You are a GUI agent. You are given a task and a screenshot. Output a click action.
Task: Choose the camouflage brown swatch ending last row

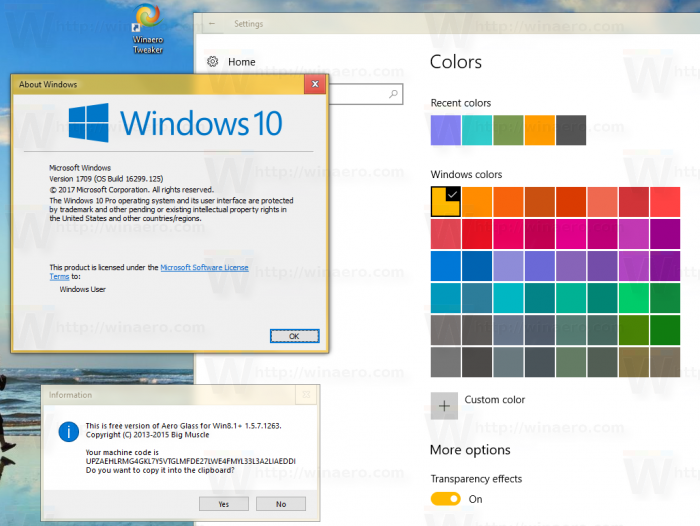pyautogui.click(x=665, y=362)
